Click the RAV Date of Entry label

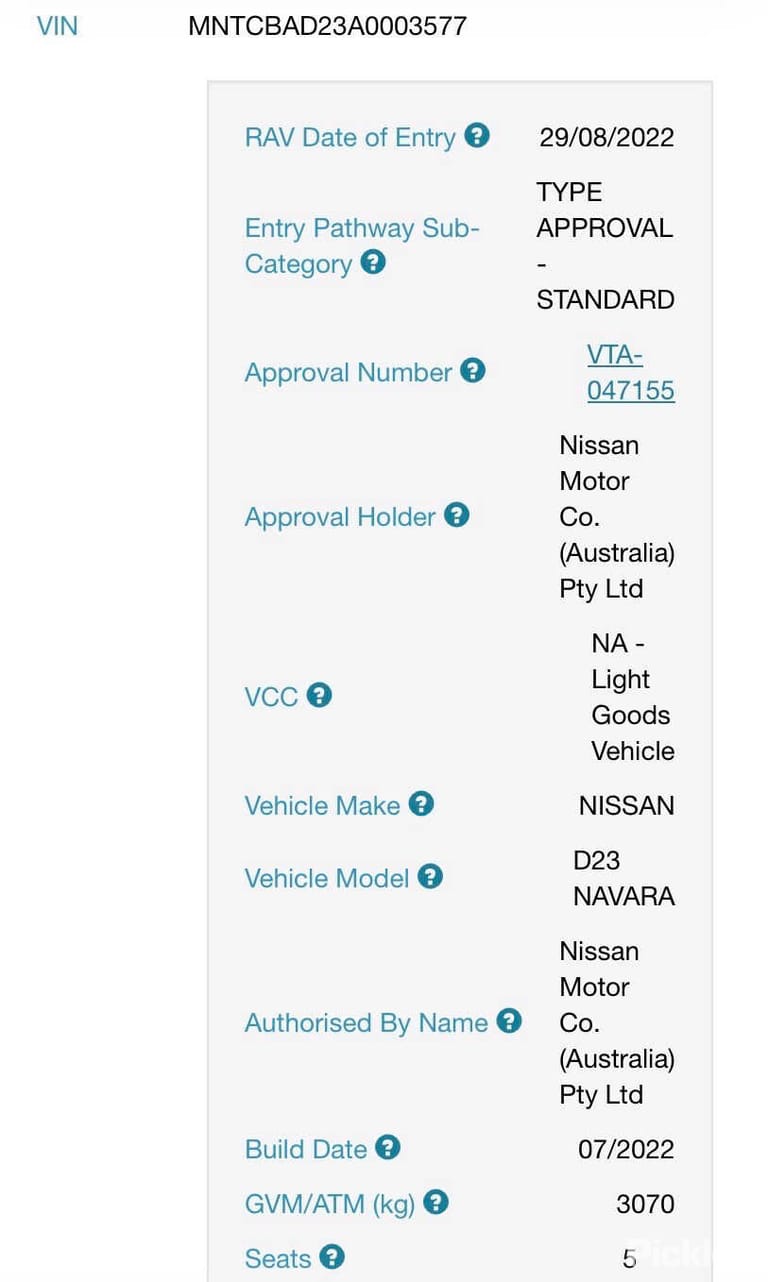350,137
